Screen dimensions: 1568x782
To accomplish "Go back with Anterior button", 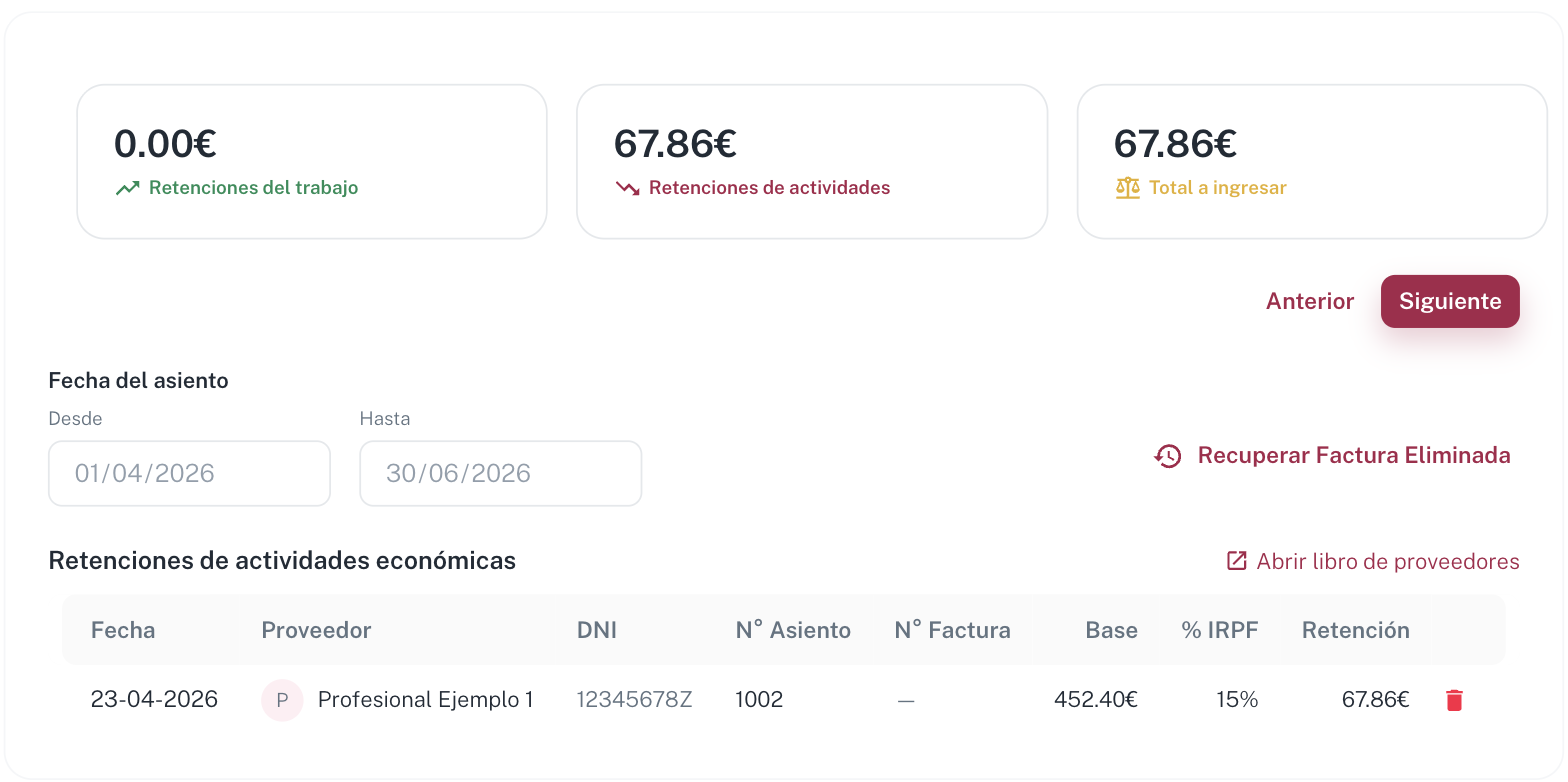I will tap(1310, 301).
